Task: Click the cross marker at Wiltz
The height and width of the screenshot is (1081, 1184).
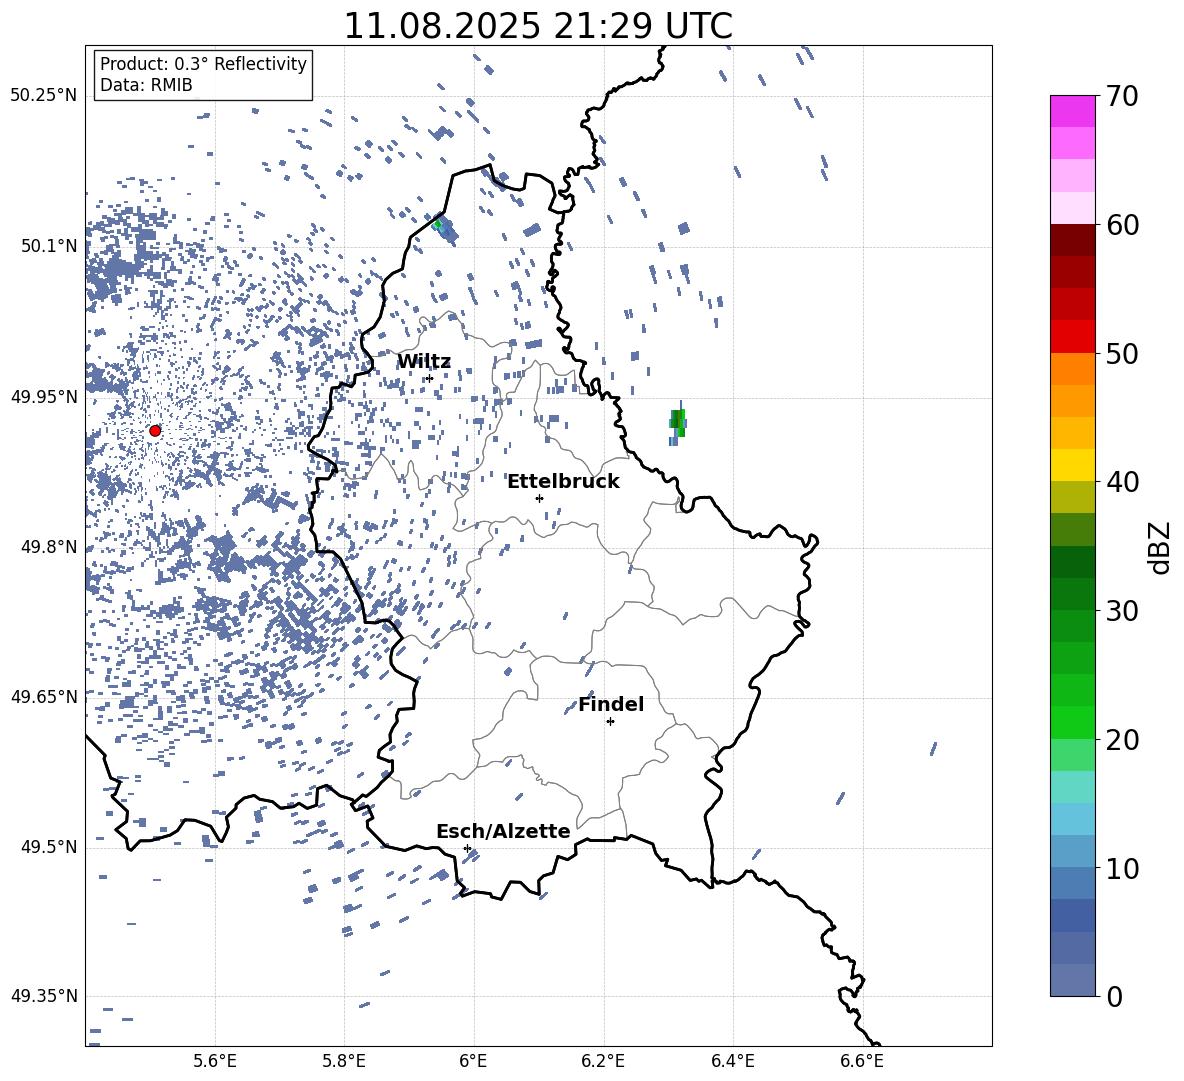Action: pyautogui.click(x=430, y=378)
